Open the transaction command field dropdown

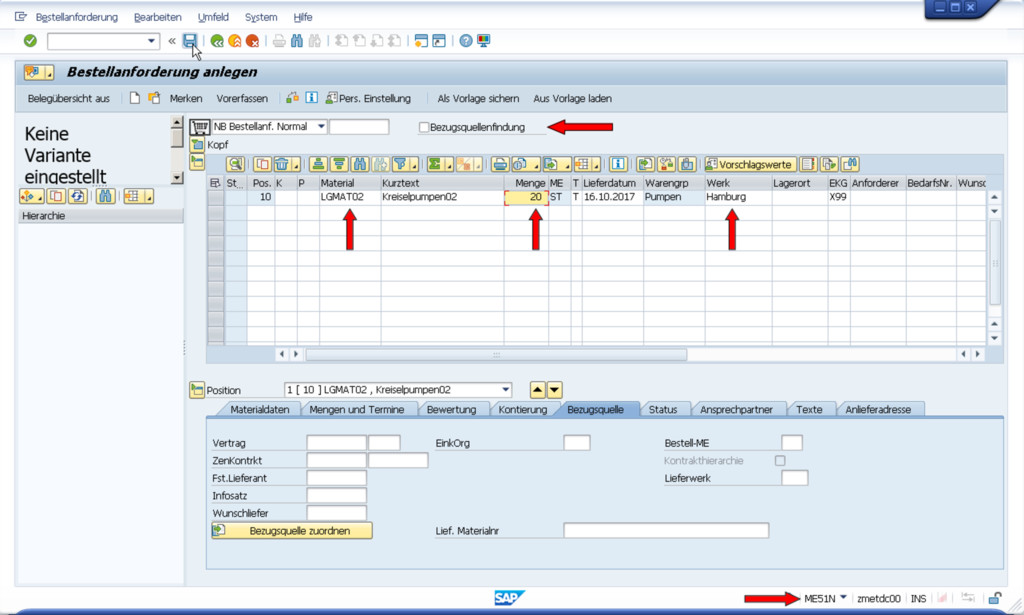(152, 41)
